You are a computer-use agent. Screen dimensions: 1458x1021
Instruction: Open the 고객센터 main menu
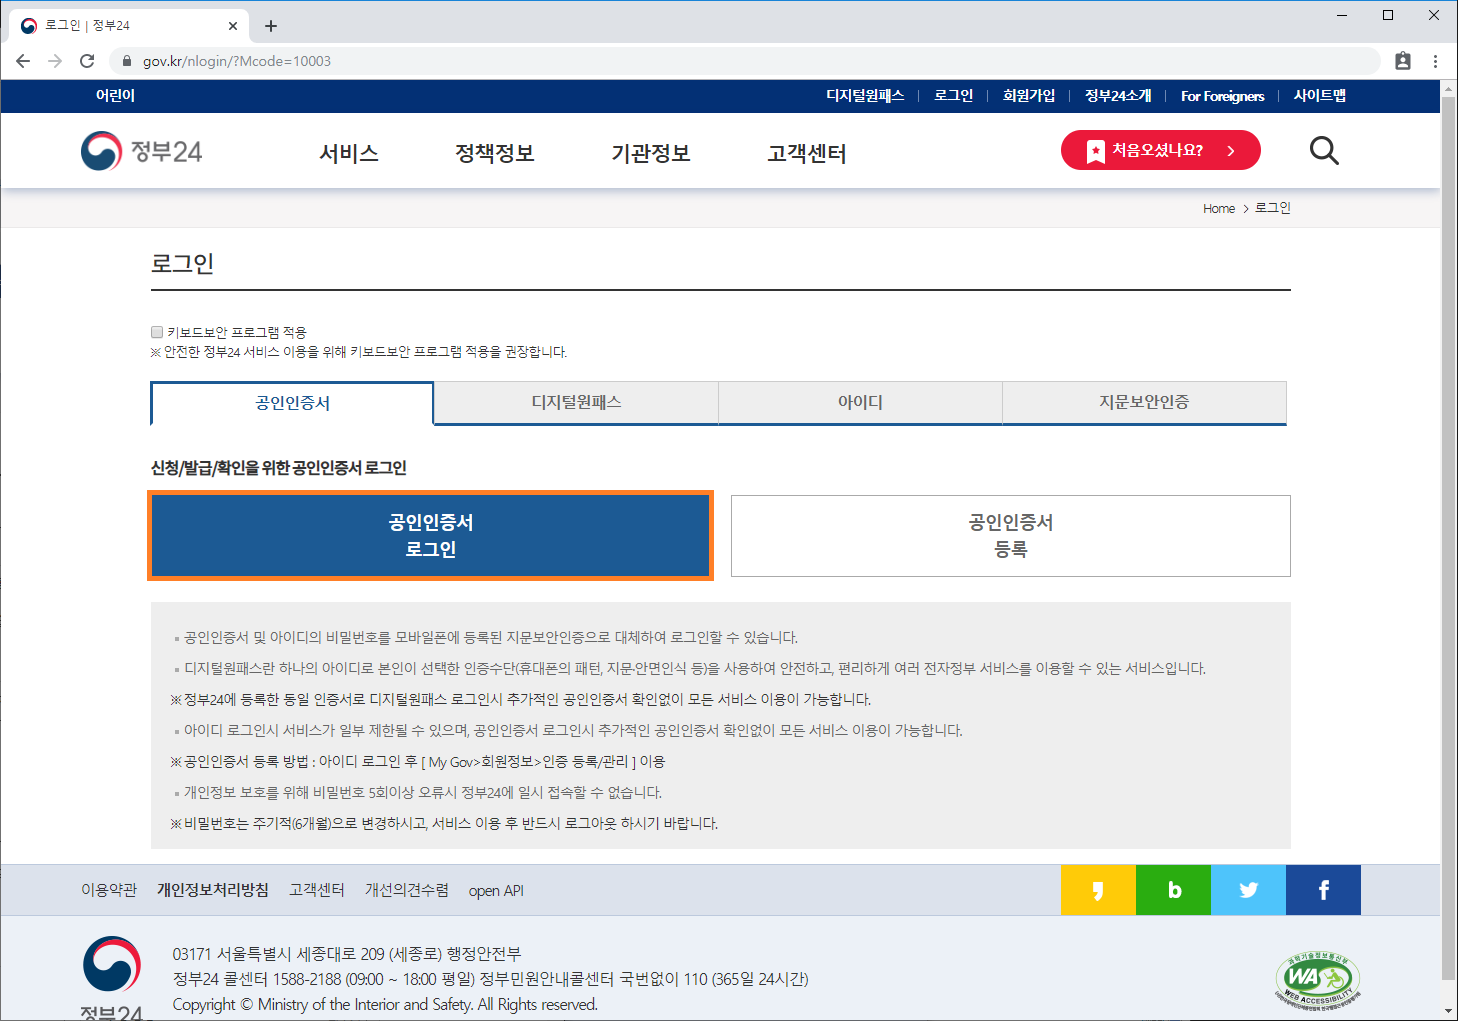(x=807, y=153)
